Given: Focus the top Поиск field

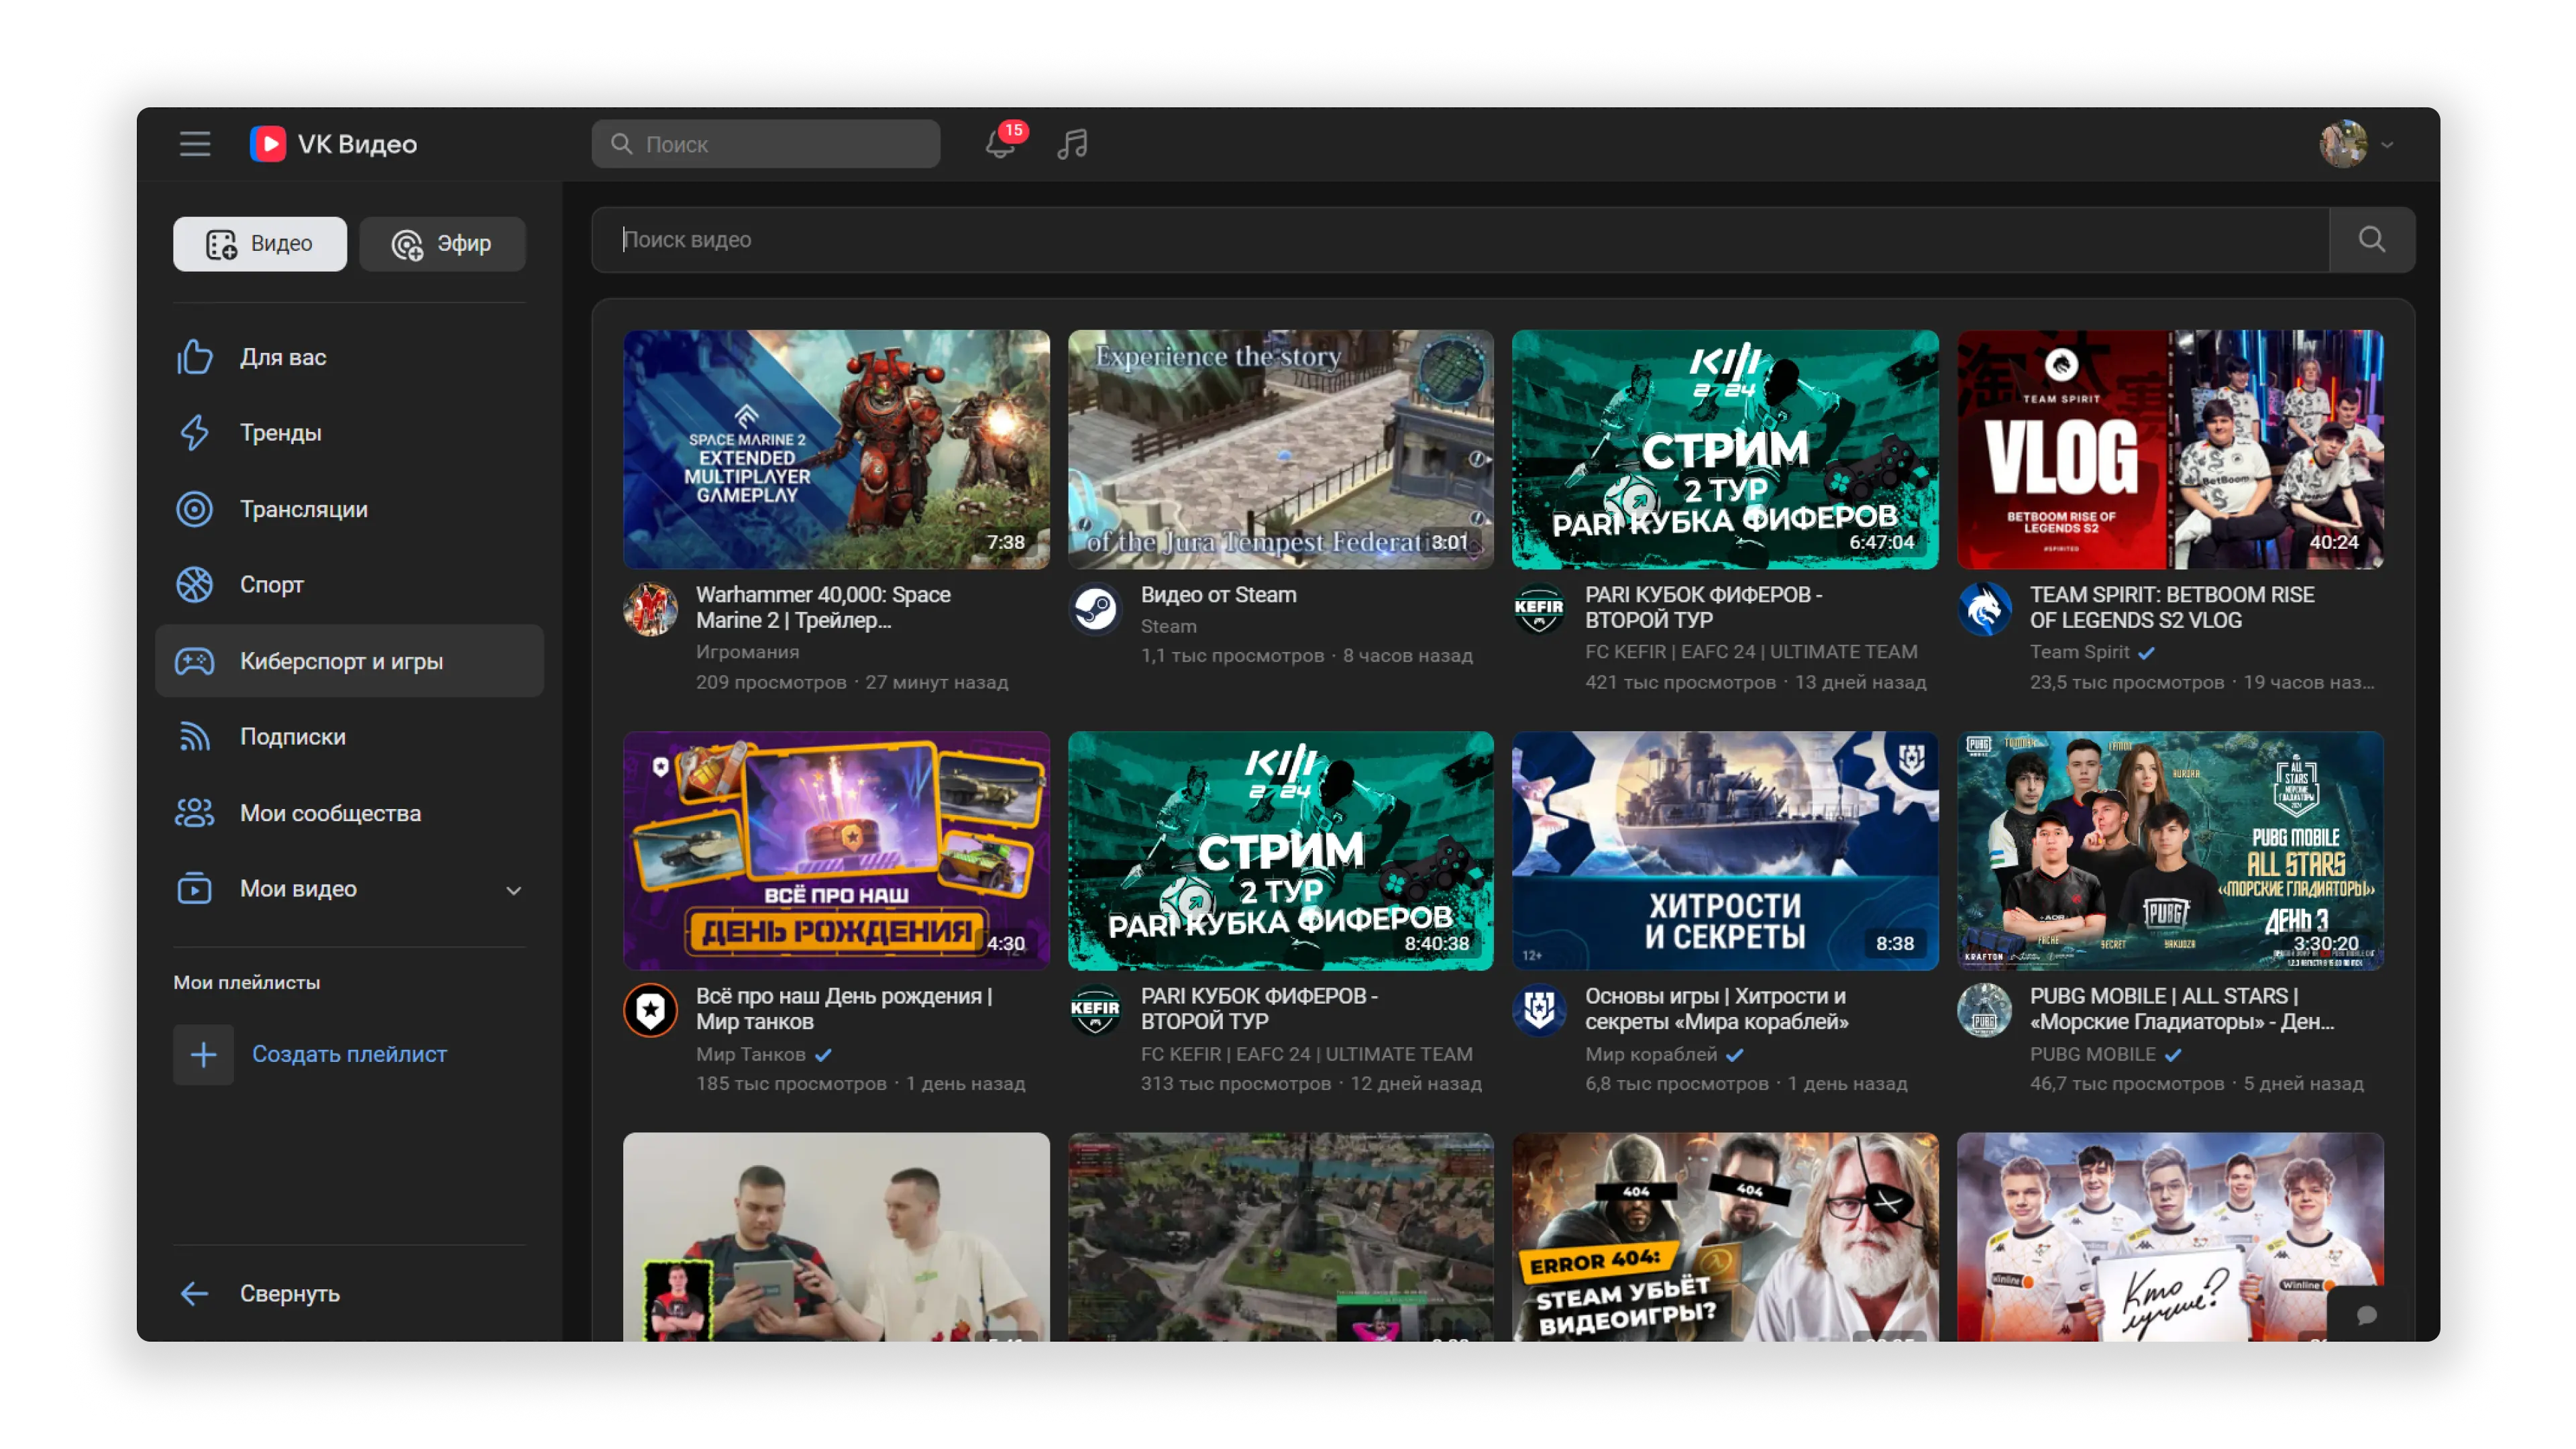Looking at the screenshot, I should pyautogui.click(x=765, y=144).
